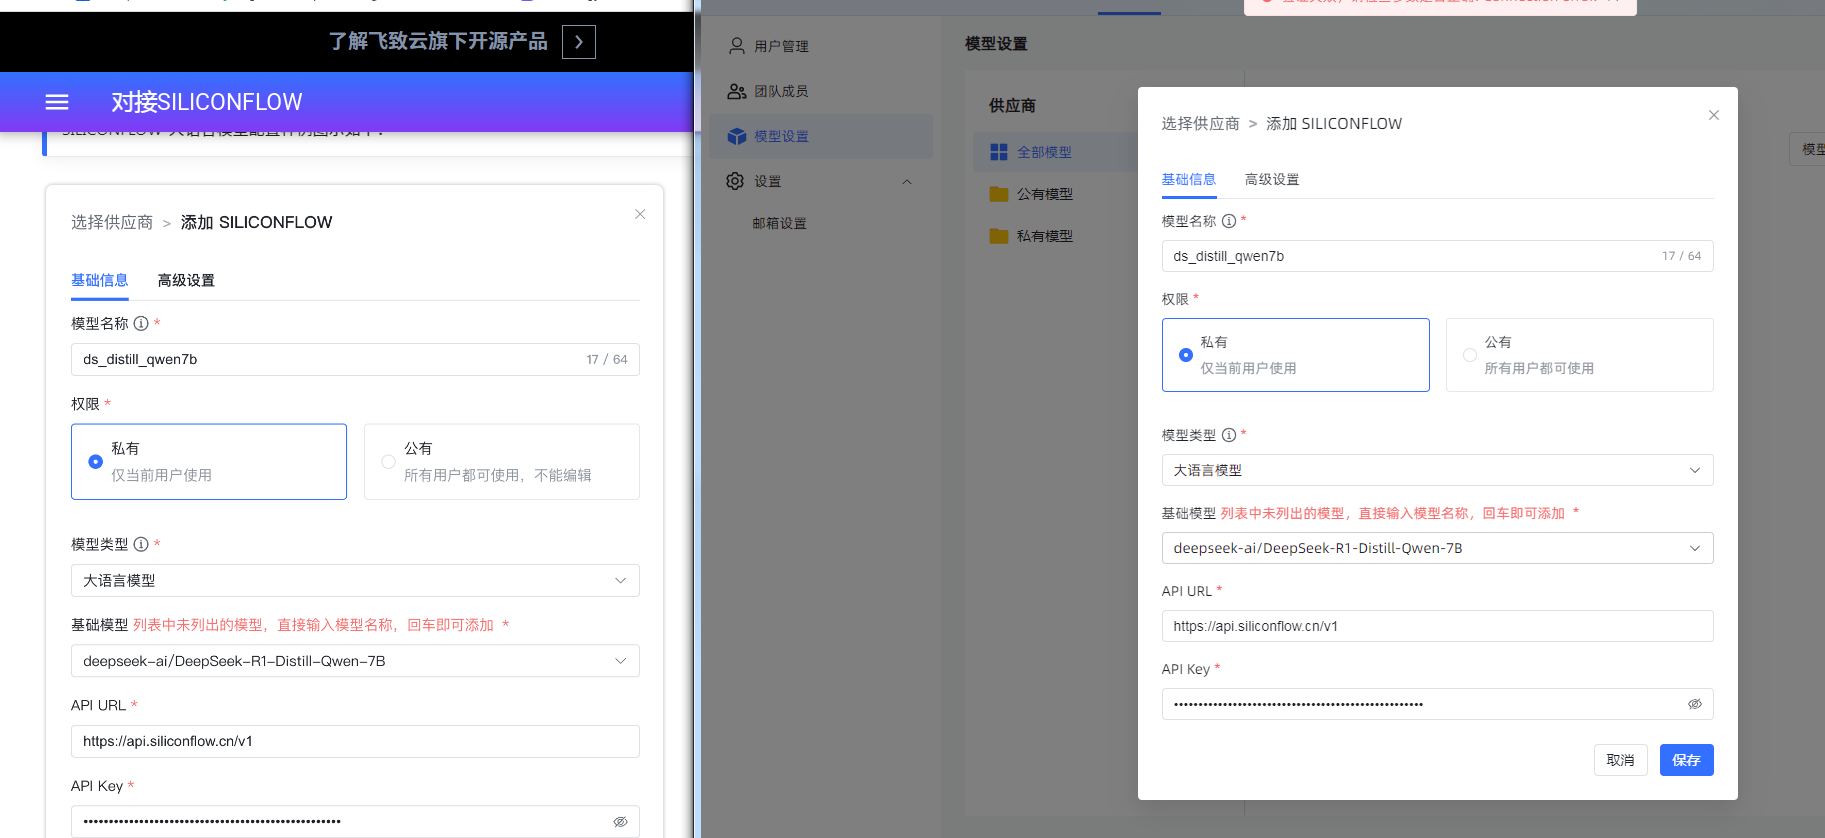Image resolution: width=1825 pixels, height=838 pixels.
Task: Click 选择供应商 breadcrumb in left panel
Action: [x=112, y=222]
